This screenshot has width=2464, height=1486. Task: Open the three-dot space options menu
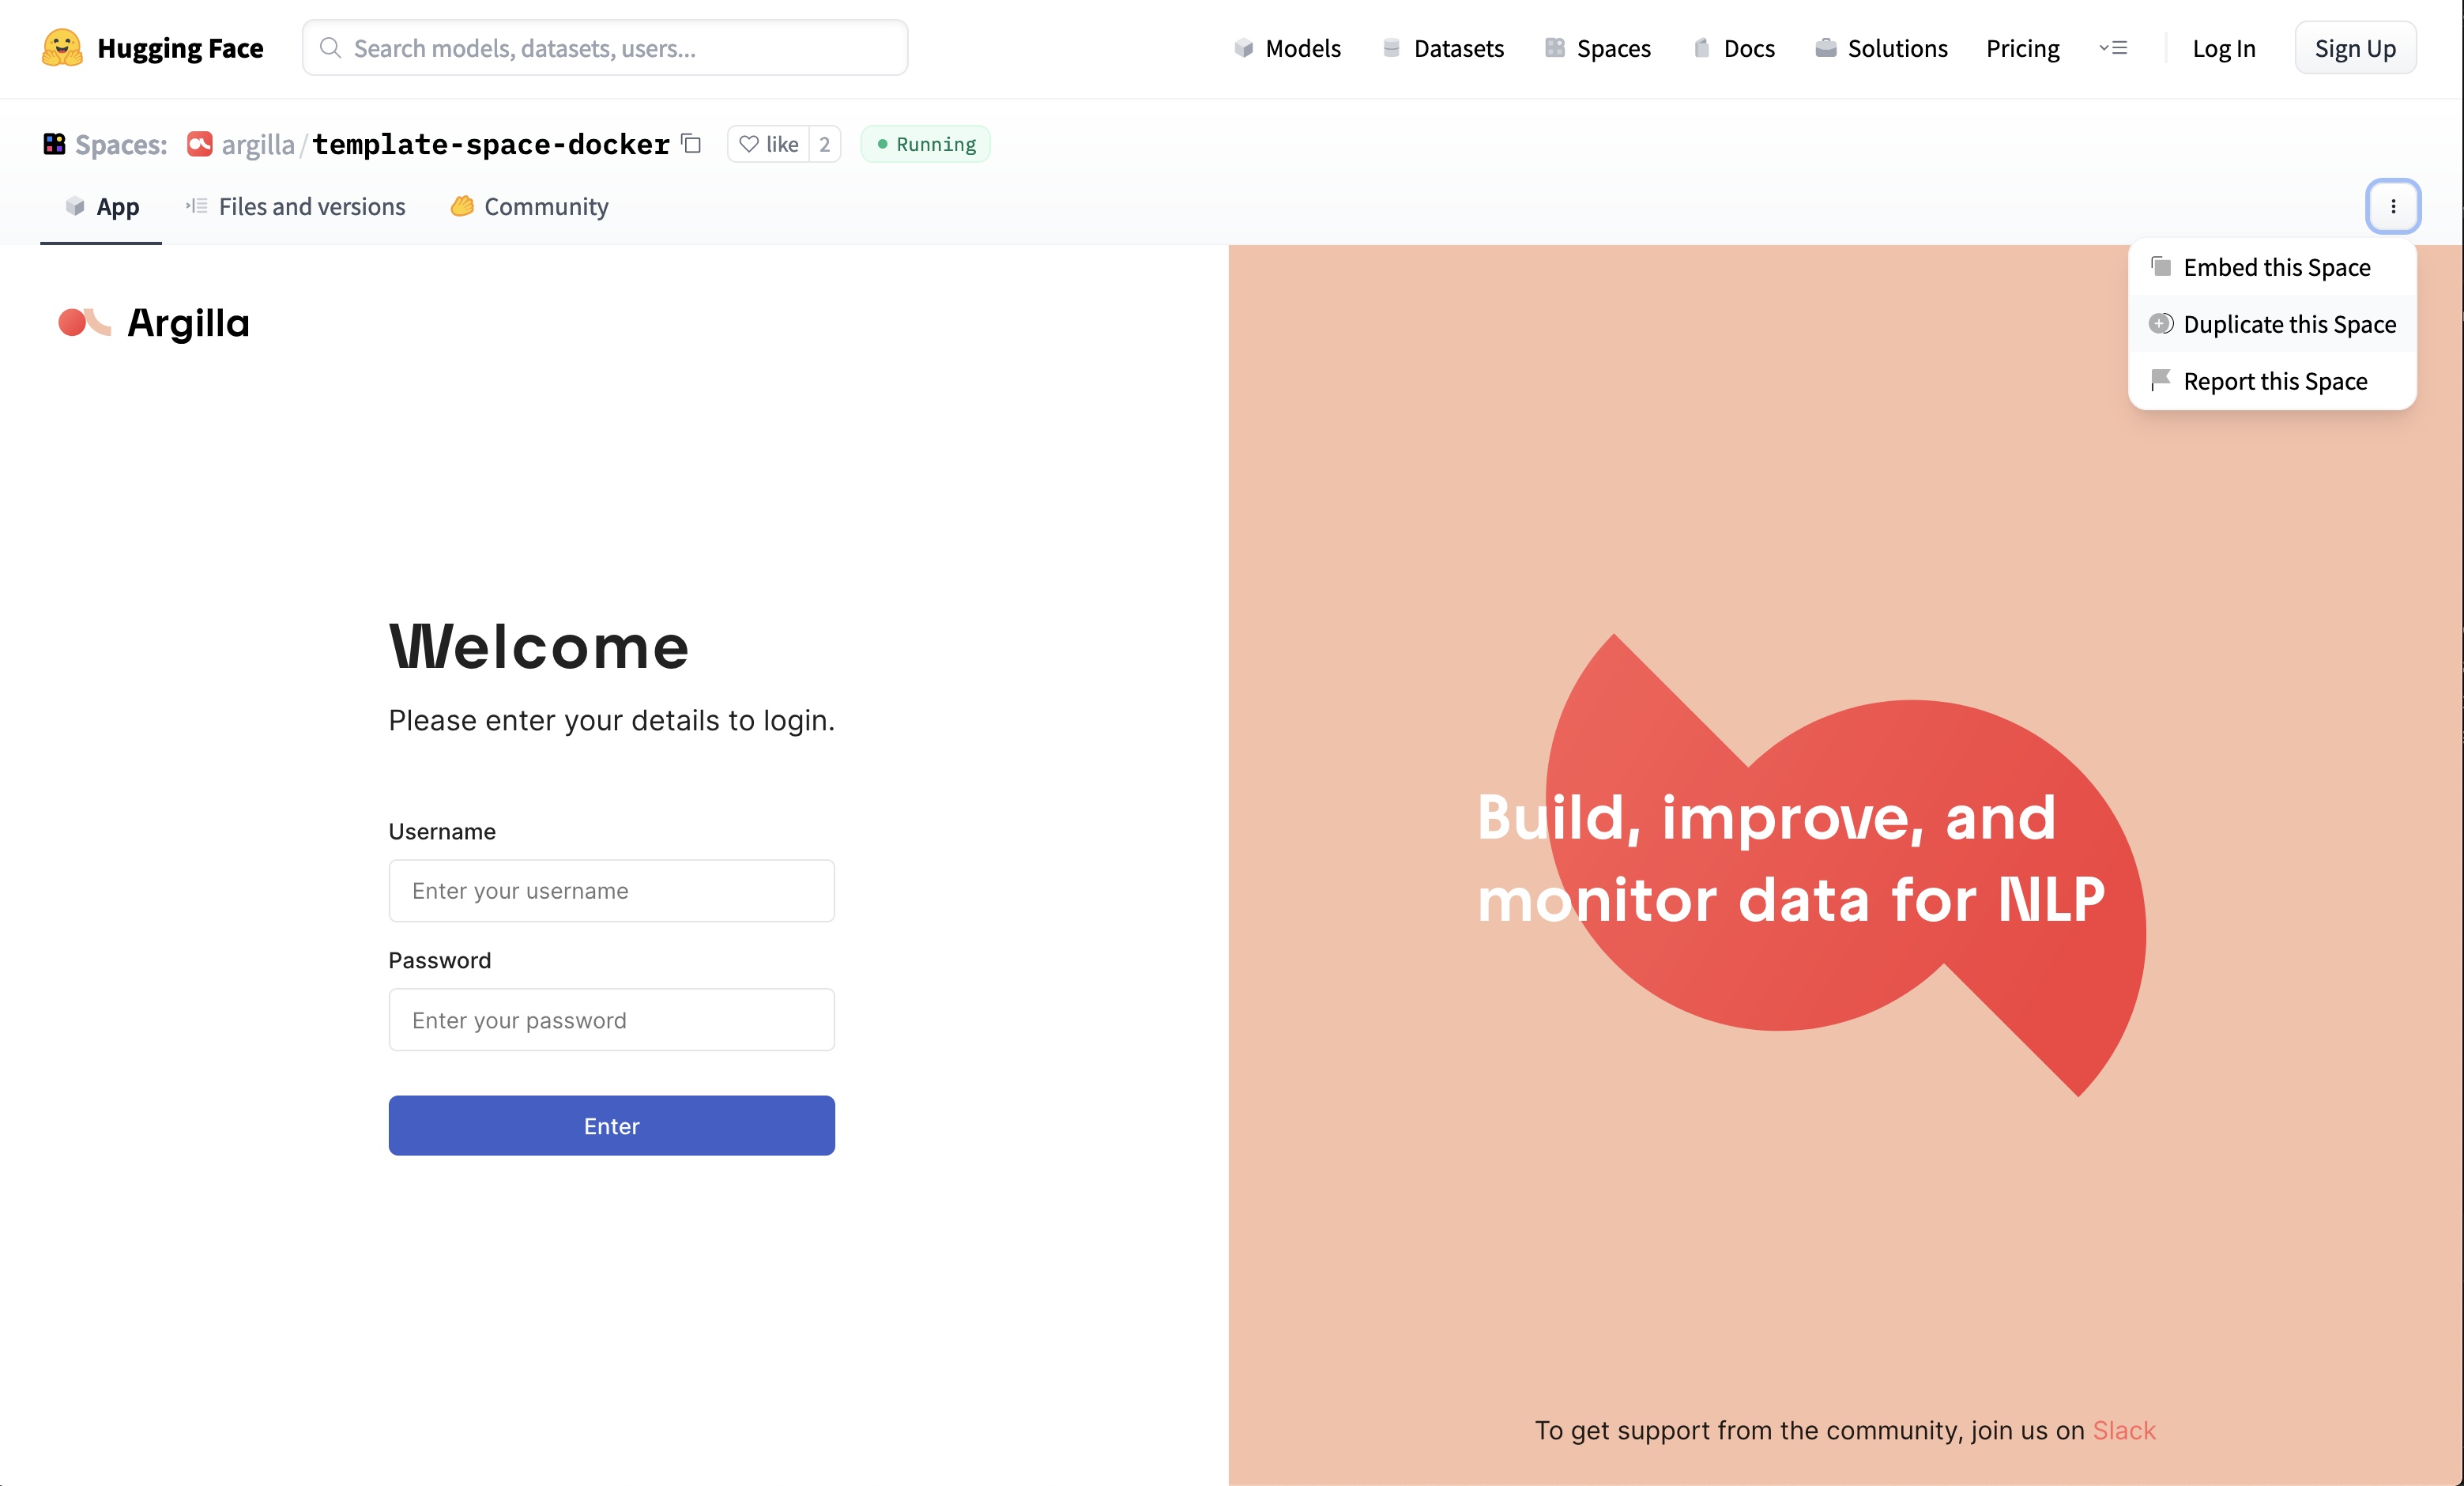click(2392, 206)
